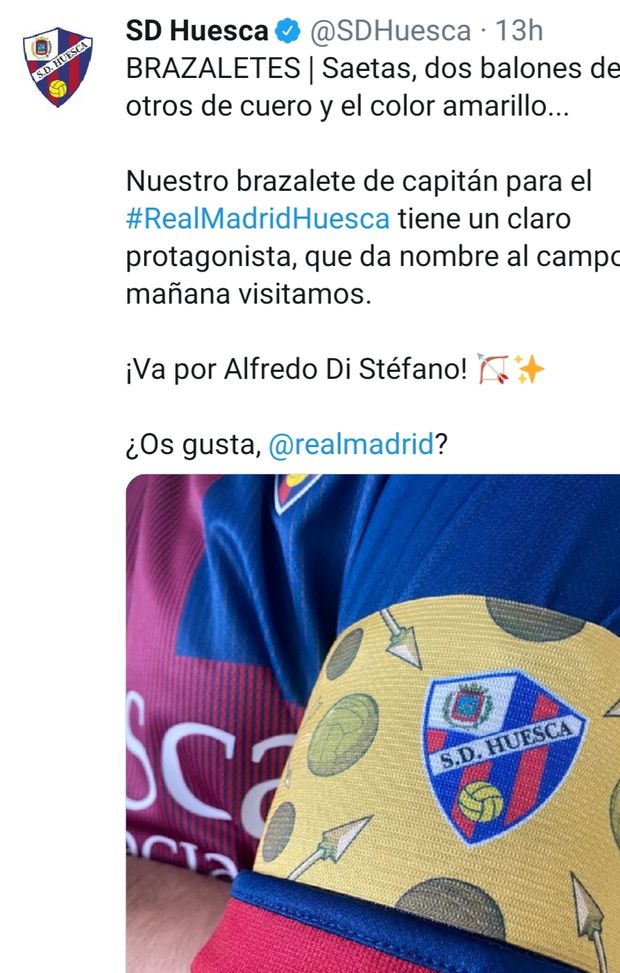Screen dimensions: 620x973
Task: Click the arrow illustration above the armband crest
Action: 401,637
